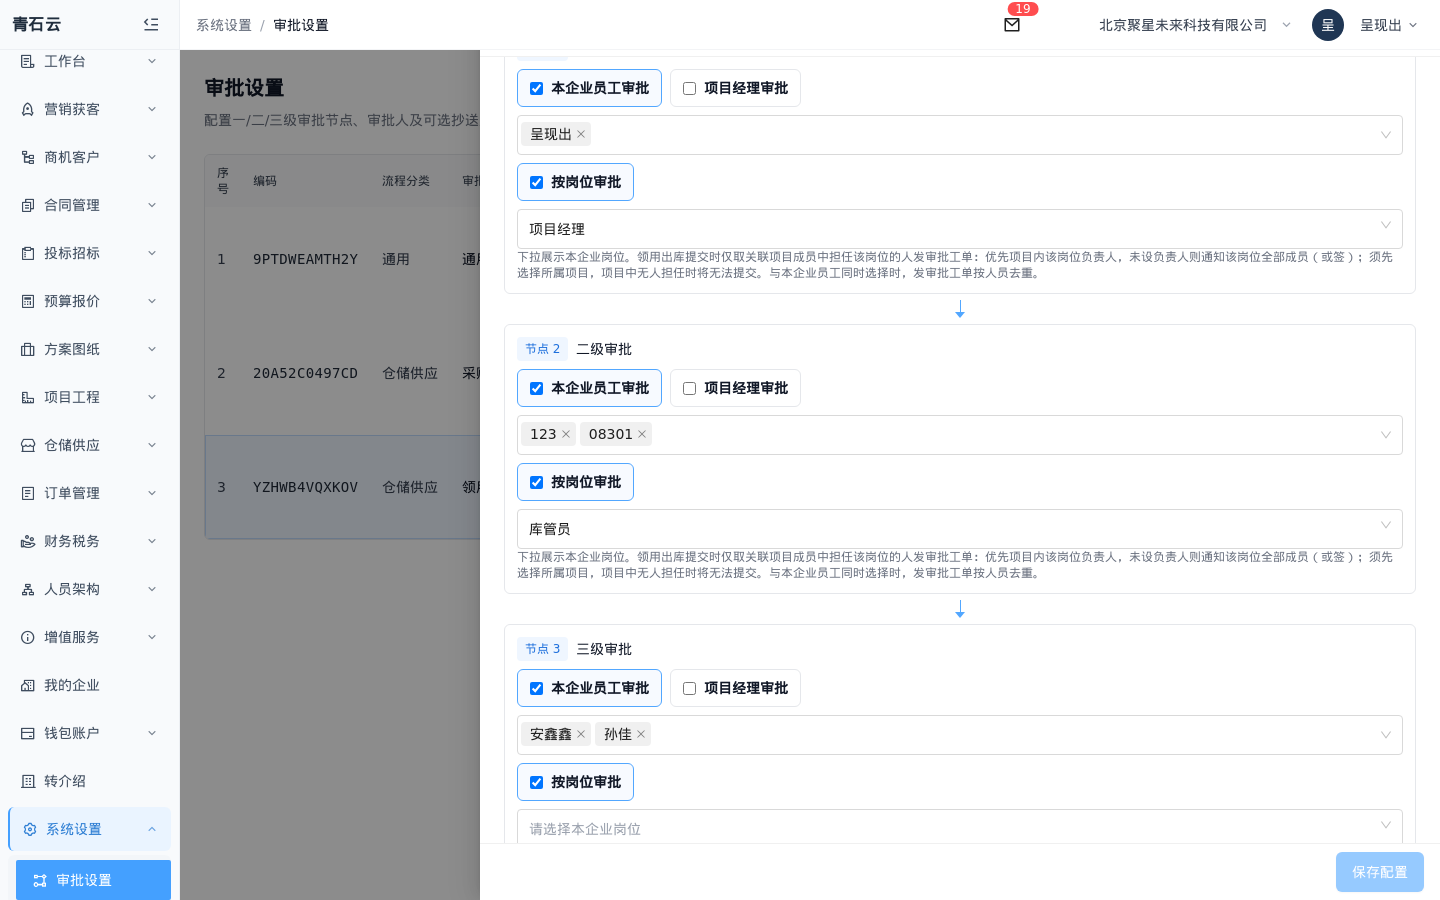Image resolution: width=1440 pixels, height=900 pixels.
Task: Select table row 20A52C0497CD
Action: point(343,373)
